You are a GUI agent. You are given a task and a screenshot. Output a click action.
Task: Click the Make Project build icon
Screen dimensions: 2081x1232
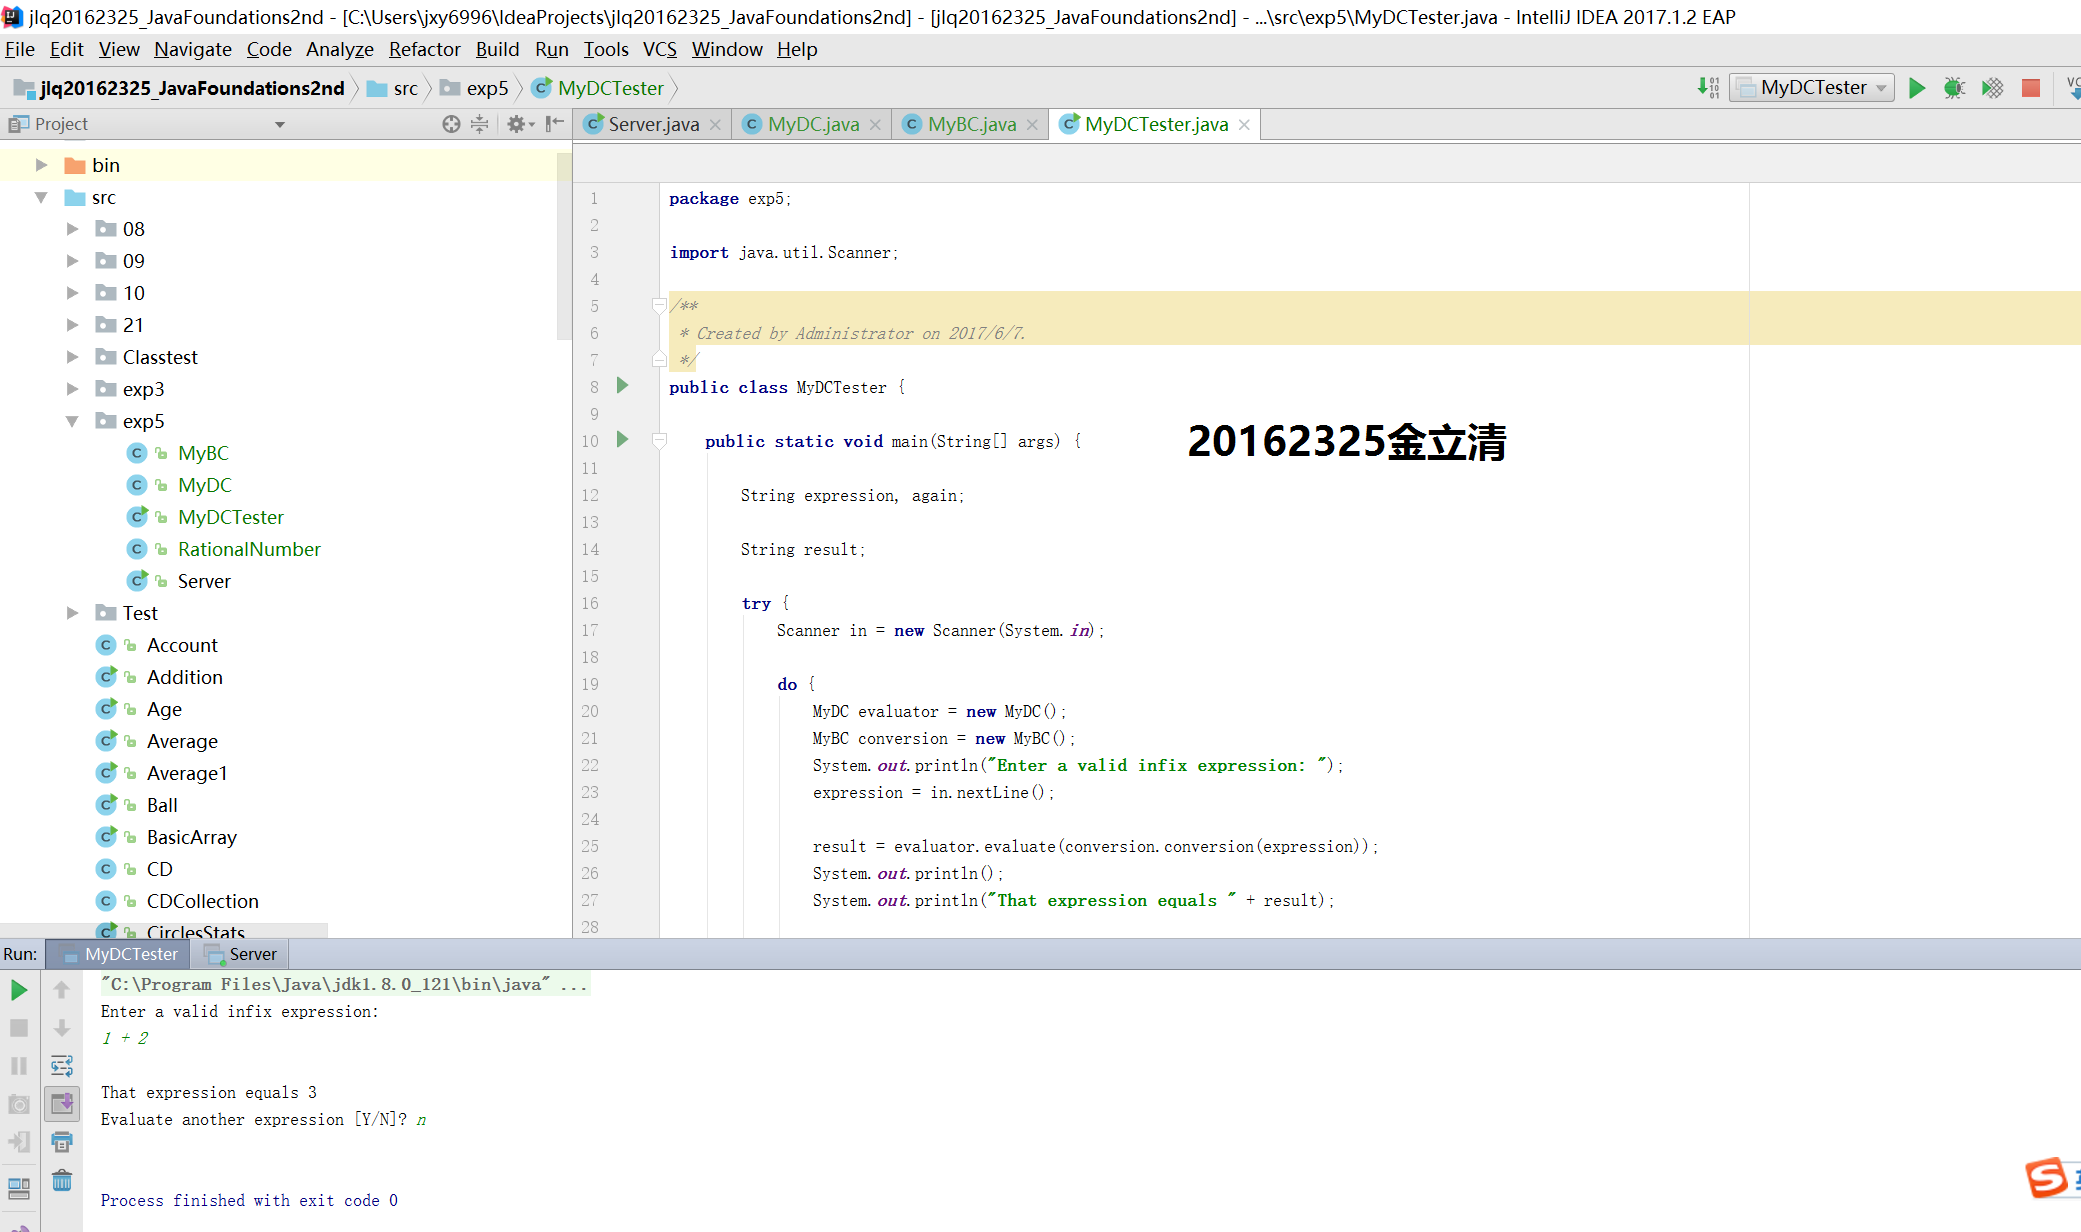[x=1708, y=88]
